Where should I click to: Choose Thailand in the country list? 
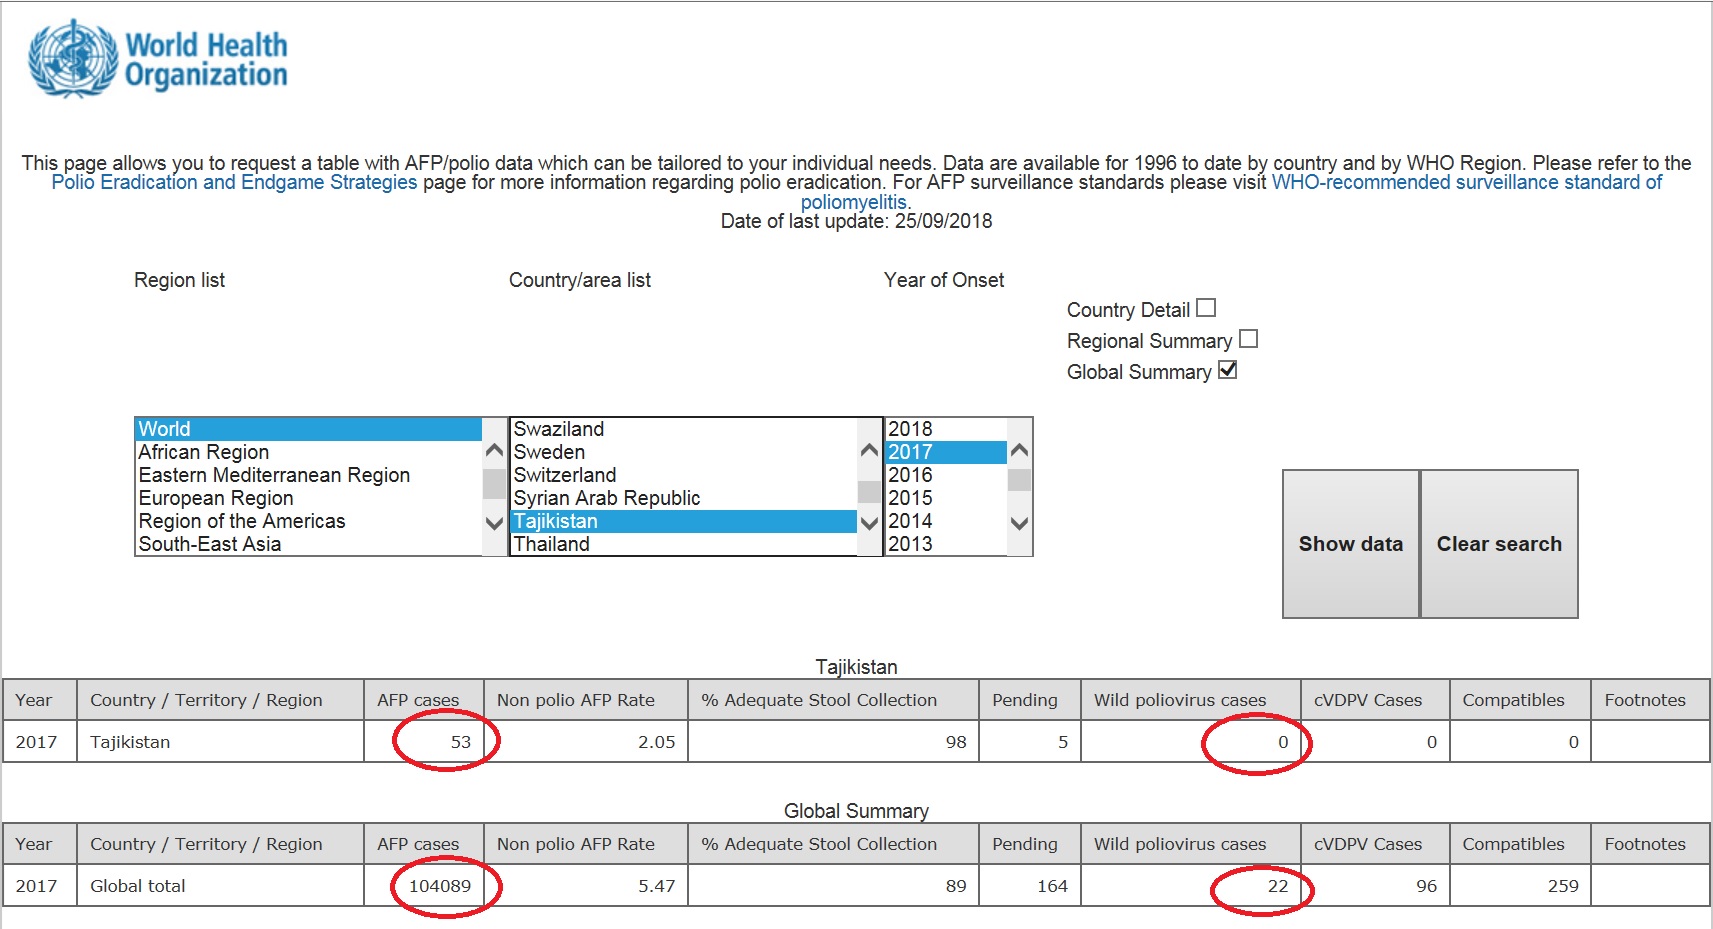point(684,544)
